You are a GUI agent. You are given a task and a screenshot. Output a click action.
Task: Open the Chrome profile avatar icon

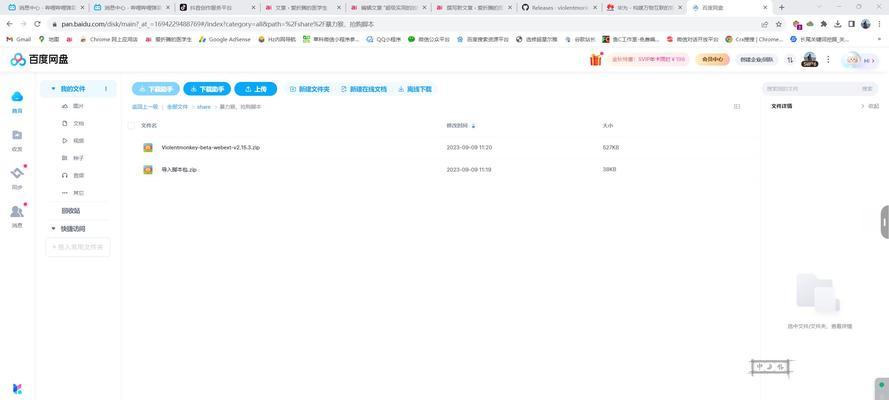(x=865, y=24)
